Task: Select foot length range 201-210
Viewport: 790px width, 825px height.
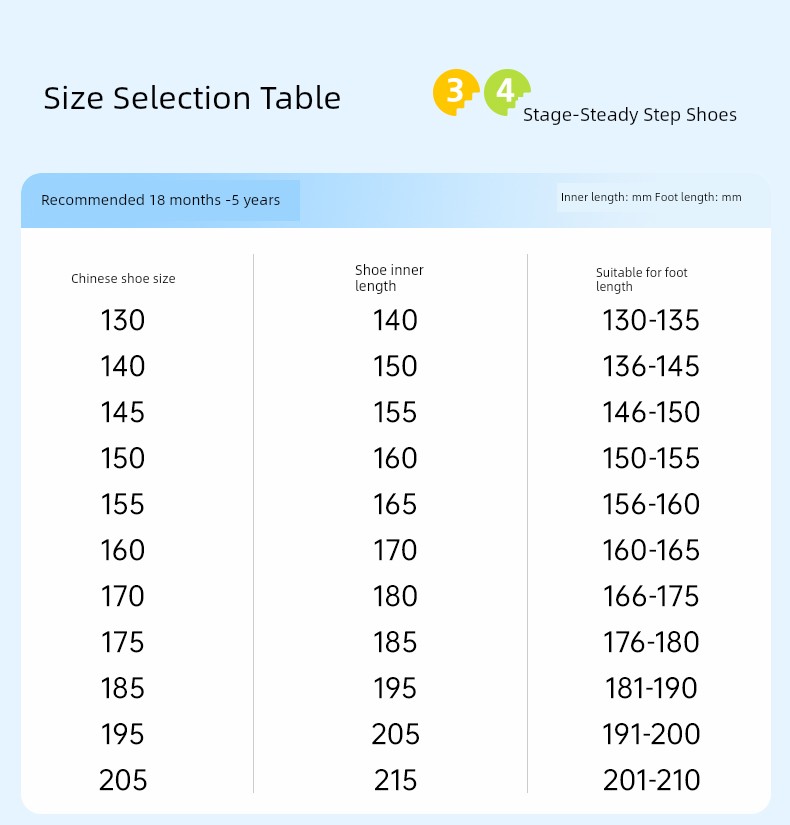Action: pyautogui.click(x=652, y=780)
